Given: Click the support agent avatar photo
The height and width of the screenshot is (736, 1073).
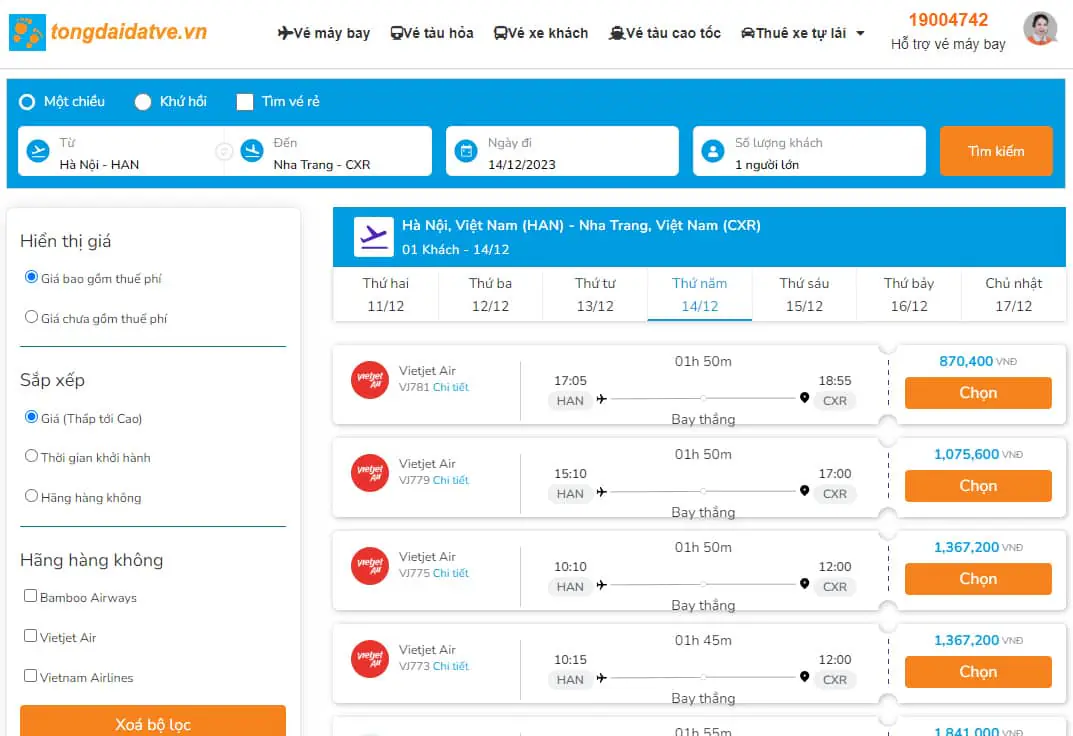Looking at the screenshot, I should (1040, 30).
